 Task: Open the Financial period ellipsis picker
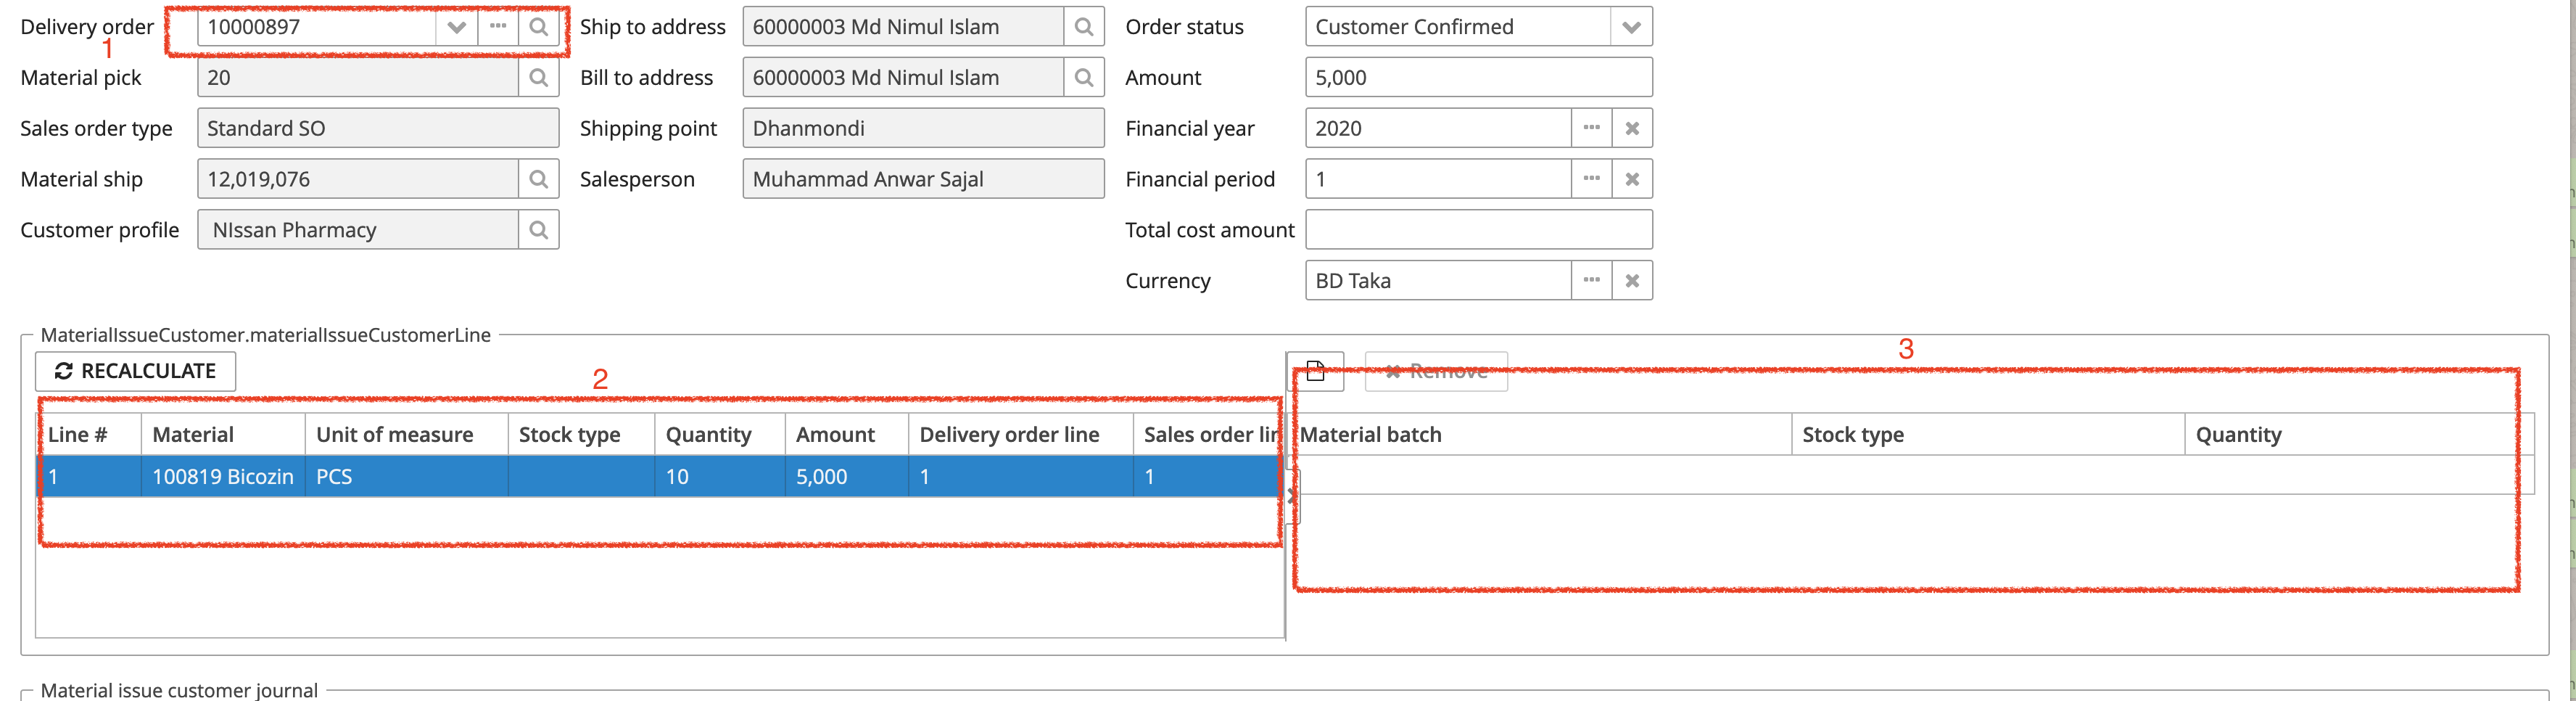click(x=1592, y=179)
